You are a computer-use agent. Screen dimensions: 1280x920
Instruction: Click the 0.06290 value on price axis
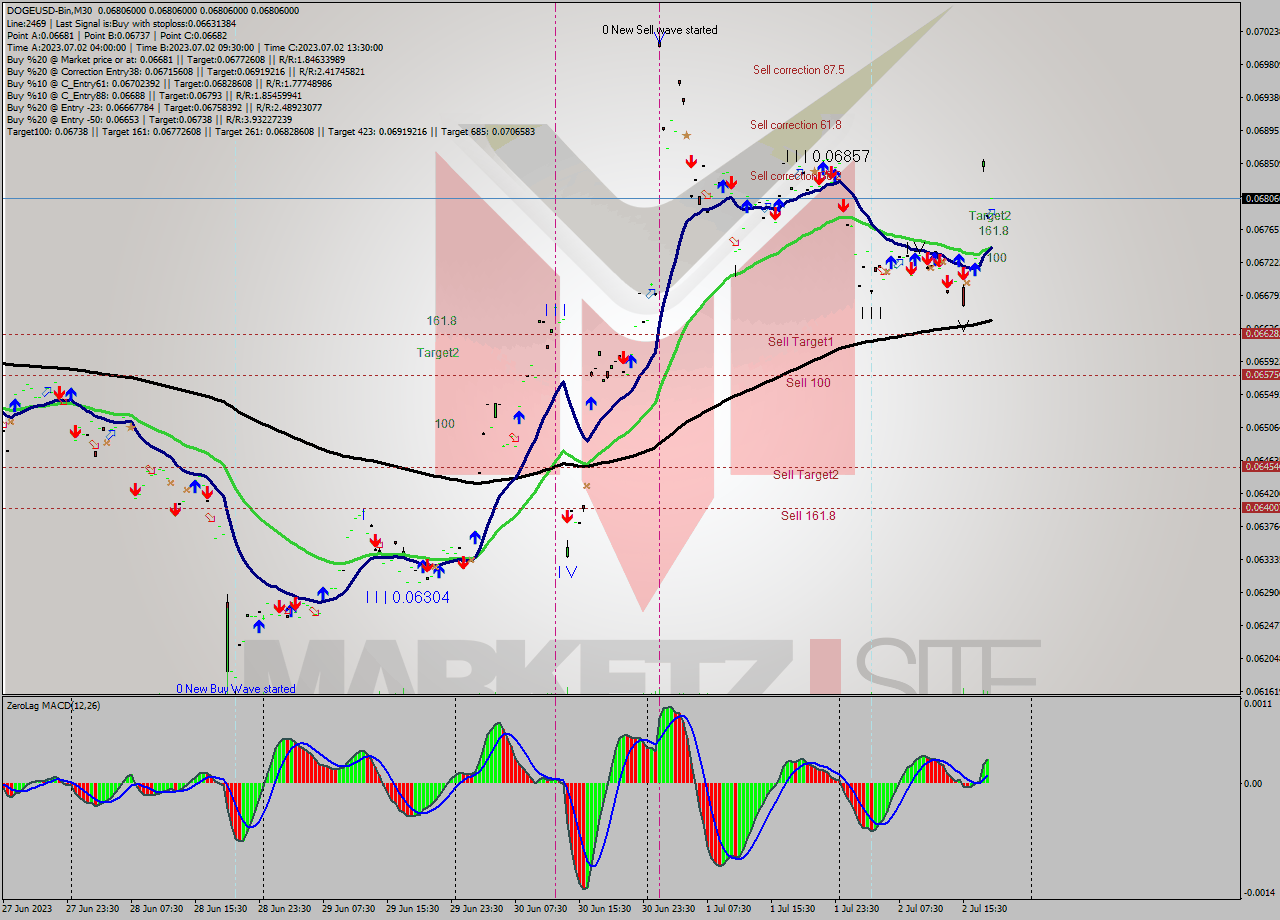[1262, 592]
